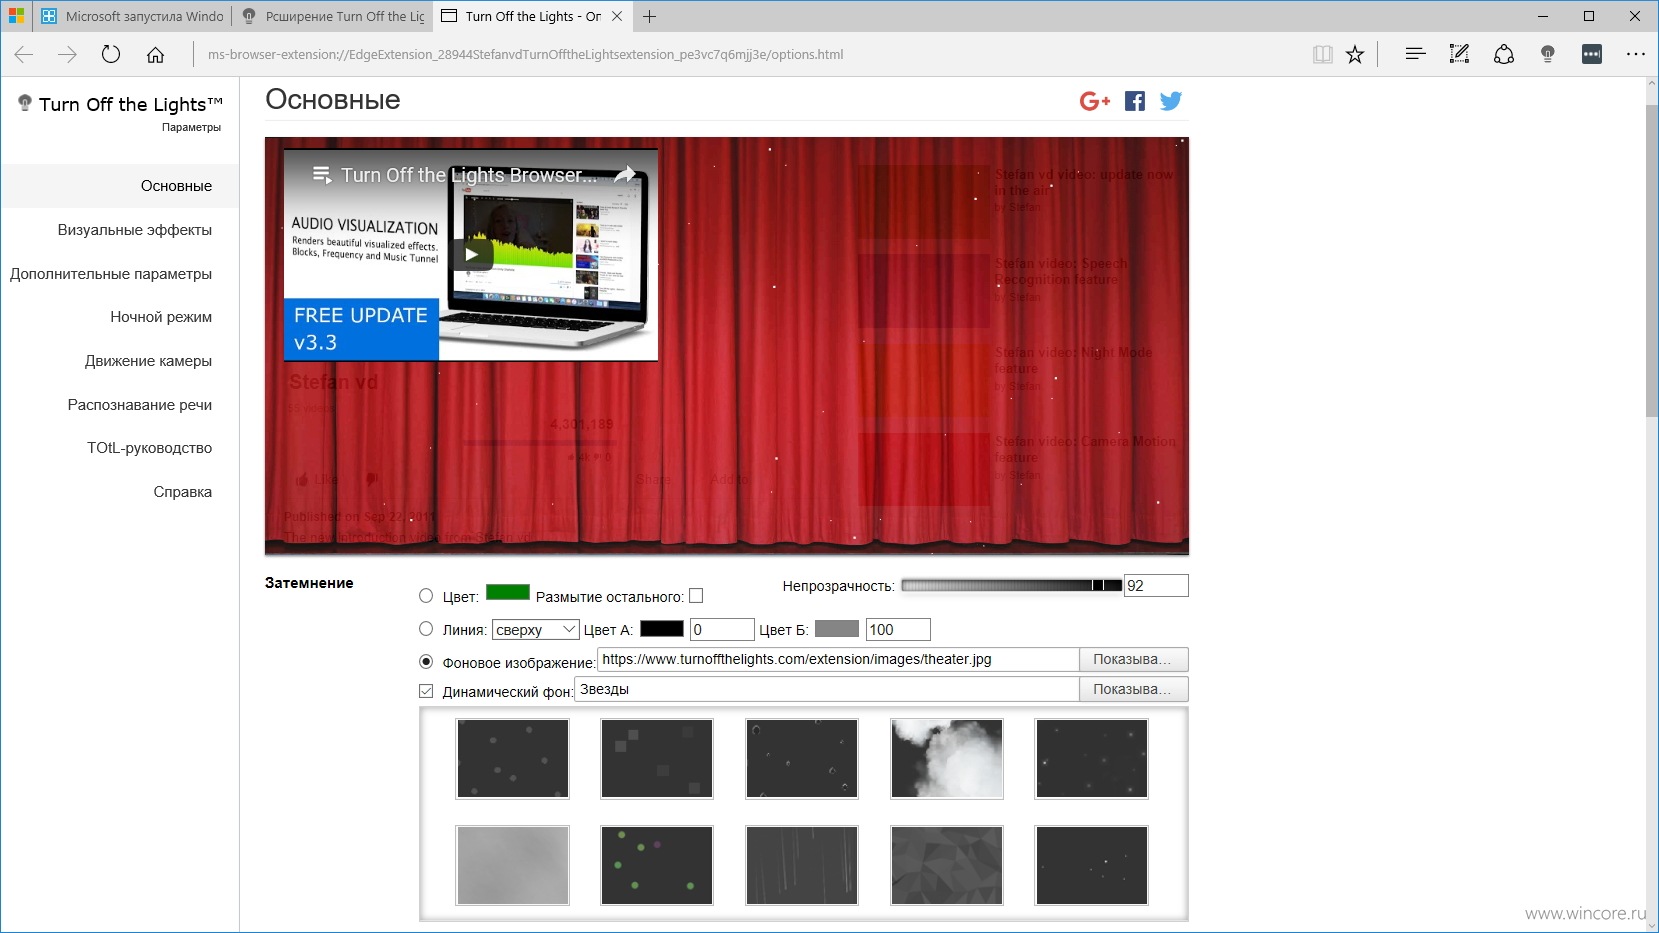Click the Цвет А value field showing 0
This screenshot has width=1659, height=933.
(722, 629)
